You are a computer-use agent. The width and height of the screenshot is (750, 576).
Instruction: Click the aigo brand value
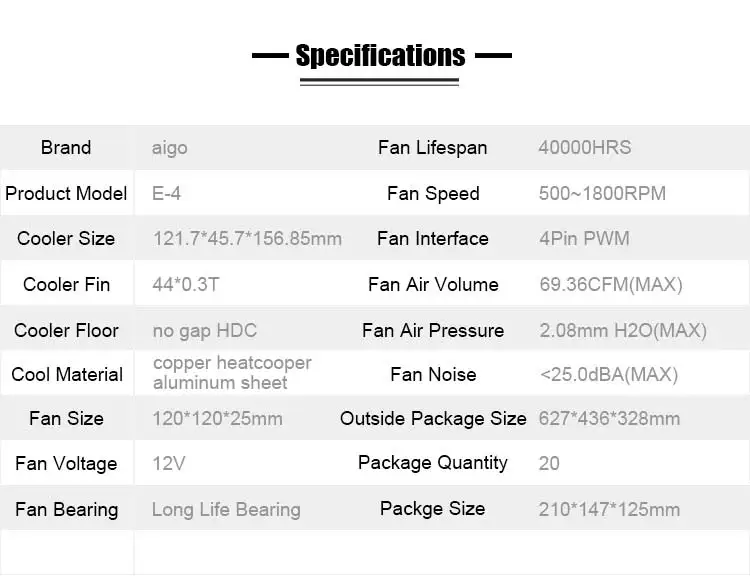(169, 148)
